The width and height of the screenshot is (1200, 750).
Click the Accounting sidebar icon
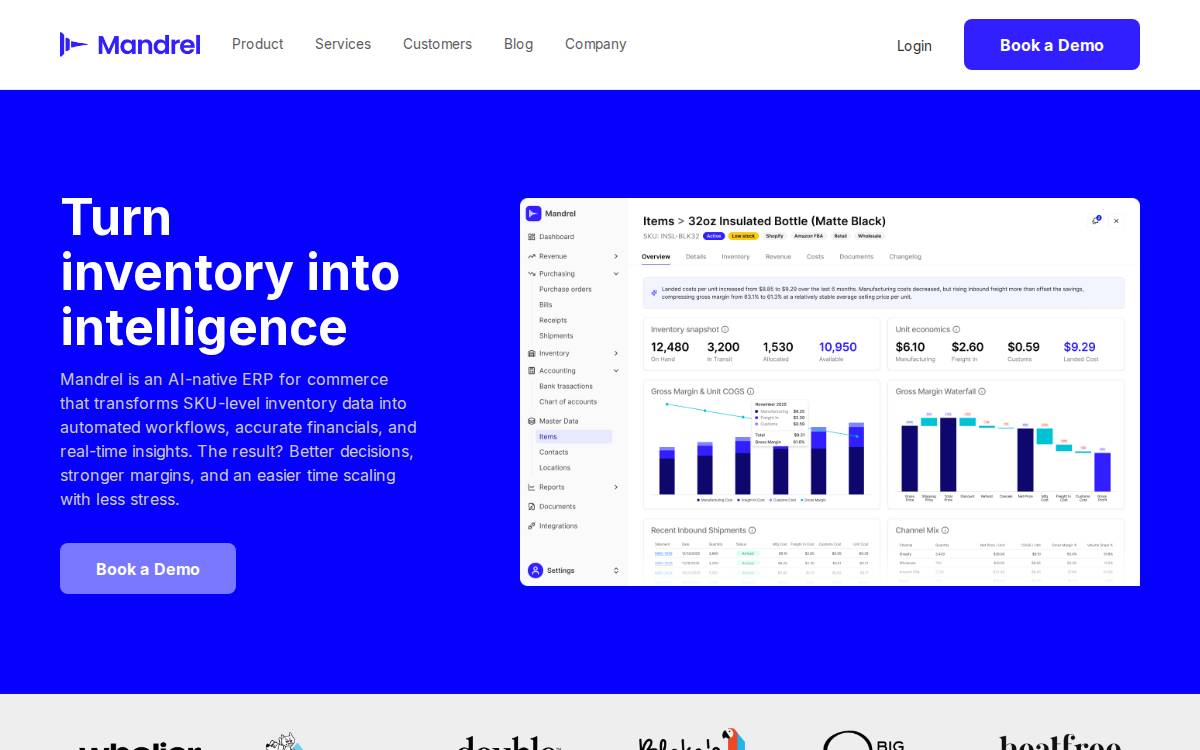(532, 370)
